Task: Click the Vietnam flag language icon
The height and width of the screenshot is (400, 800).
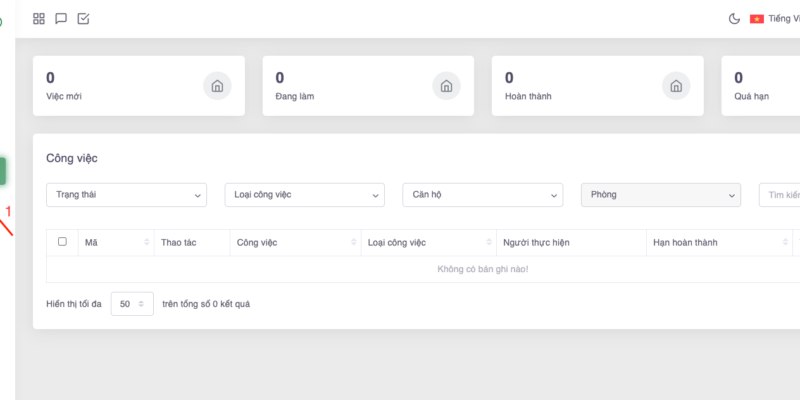Action: tap(757, 19)
